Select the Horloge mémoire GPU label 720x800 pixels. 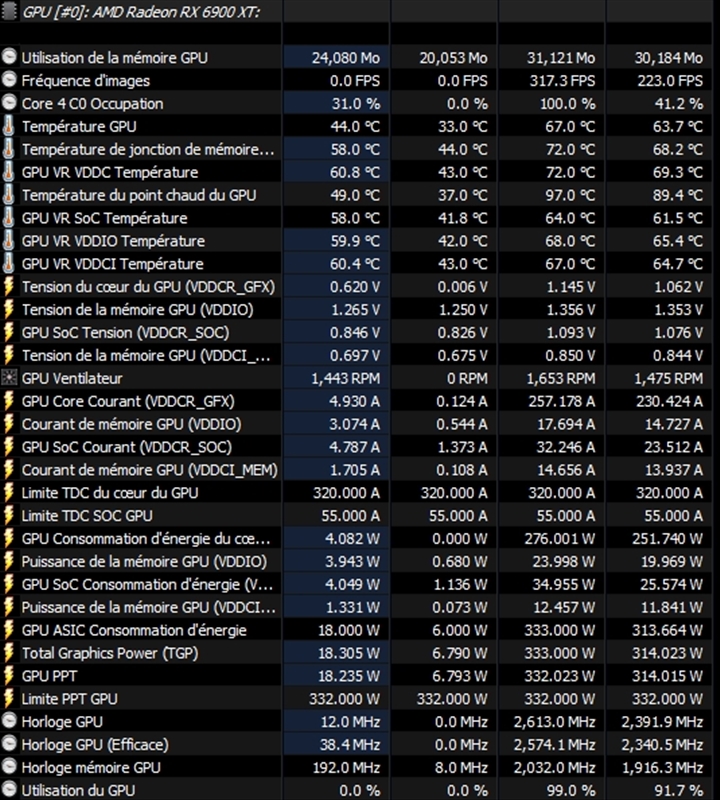pyautogui.click(x=91, y=767)
